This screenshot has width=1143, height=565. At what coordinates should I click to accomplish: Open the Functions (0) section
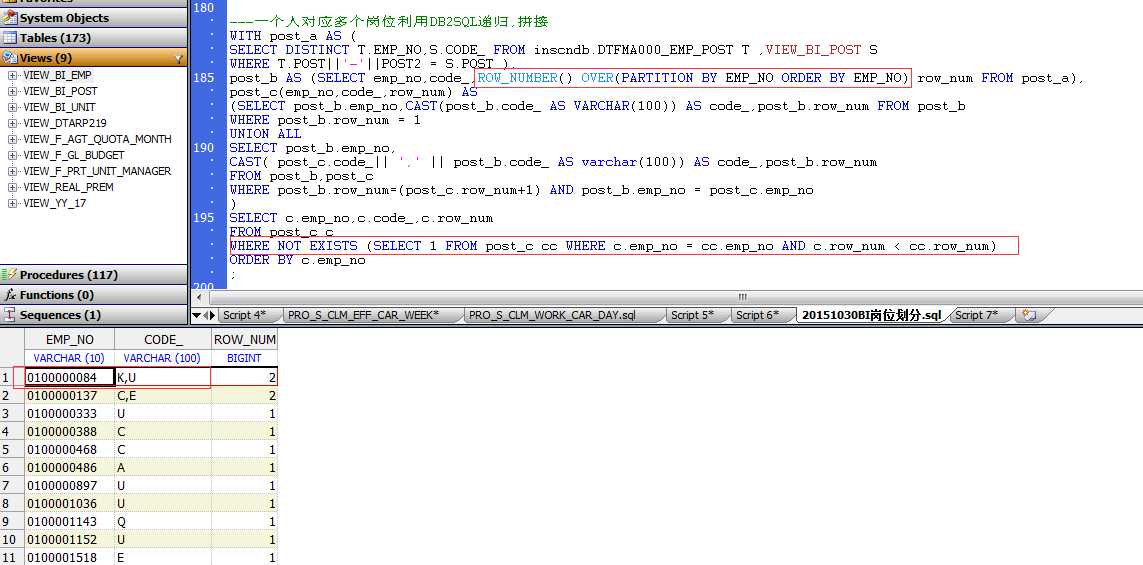(x=93, y=295)
